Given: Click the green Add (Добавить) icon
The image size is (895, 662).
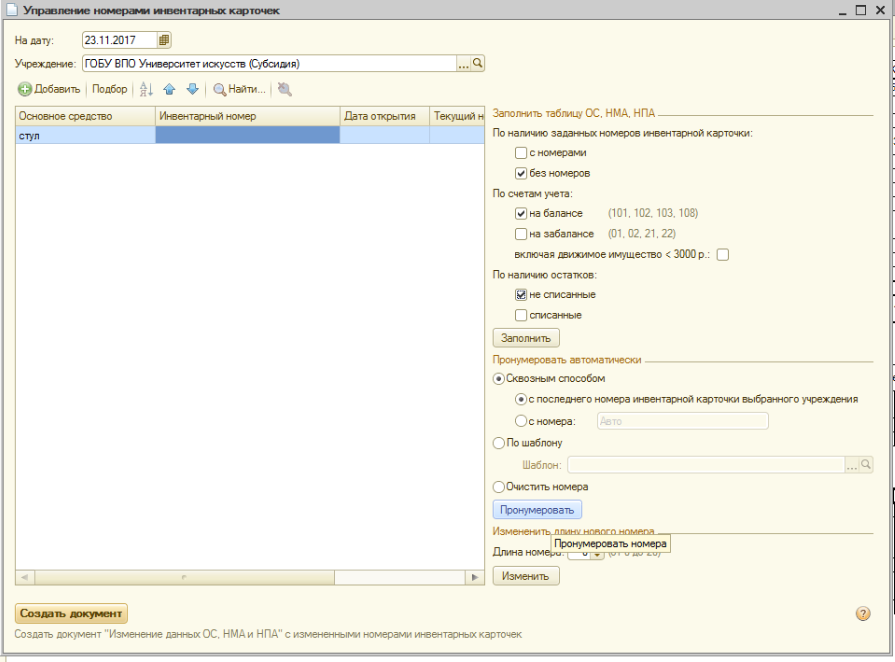Looking at the screenshot, I should point(25,89).
